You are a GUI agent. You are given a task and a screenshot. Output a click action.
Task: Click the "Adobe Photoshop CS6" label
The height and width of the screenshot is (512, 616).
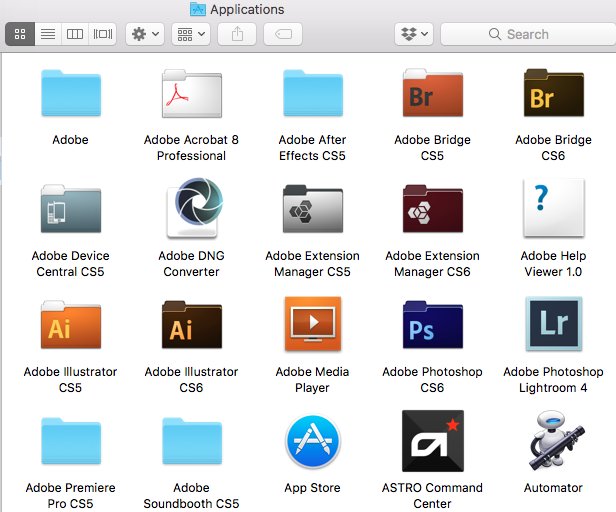[433, 380]
